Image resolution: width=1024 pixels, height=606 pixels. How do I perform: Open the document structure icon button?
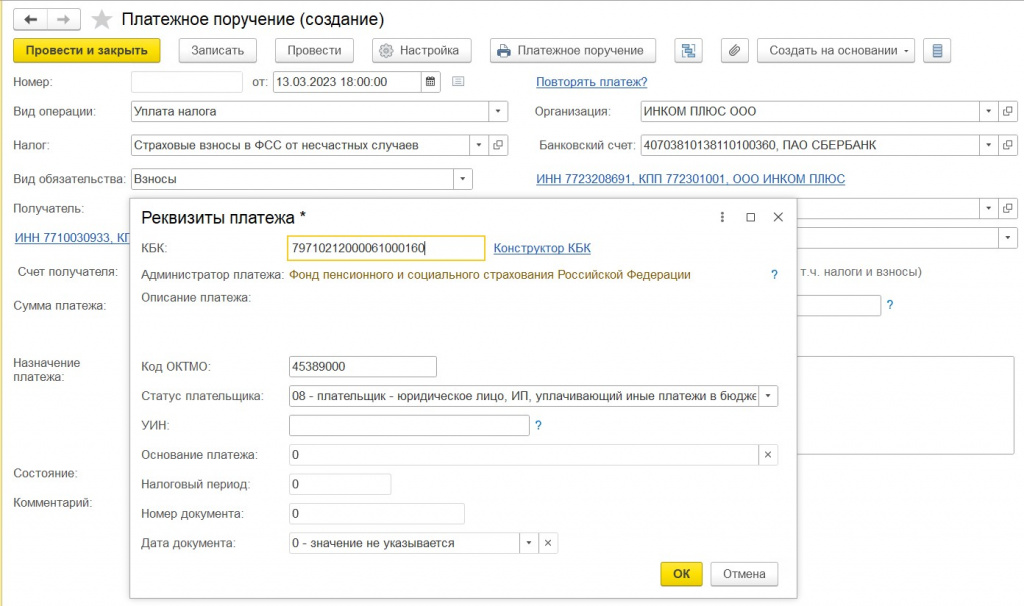click(x=688, y=50)
